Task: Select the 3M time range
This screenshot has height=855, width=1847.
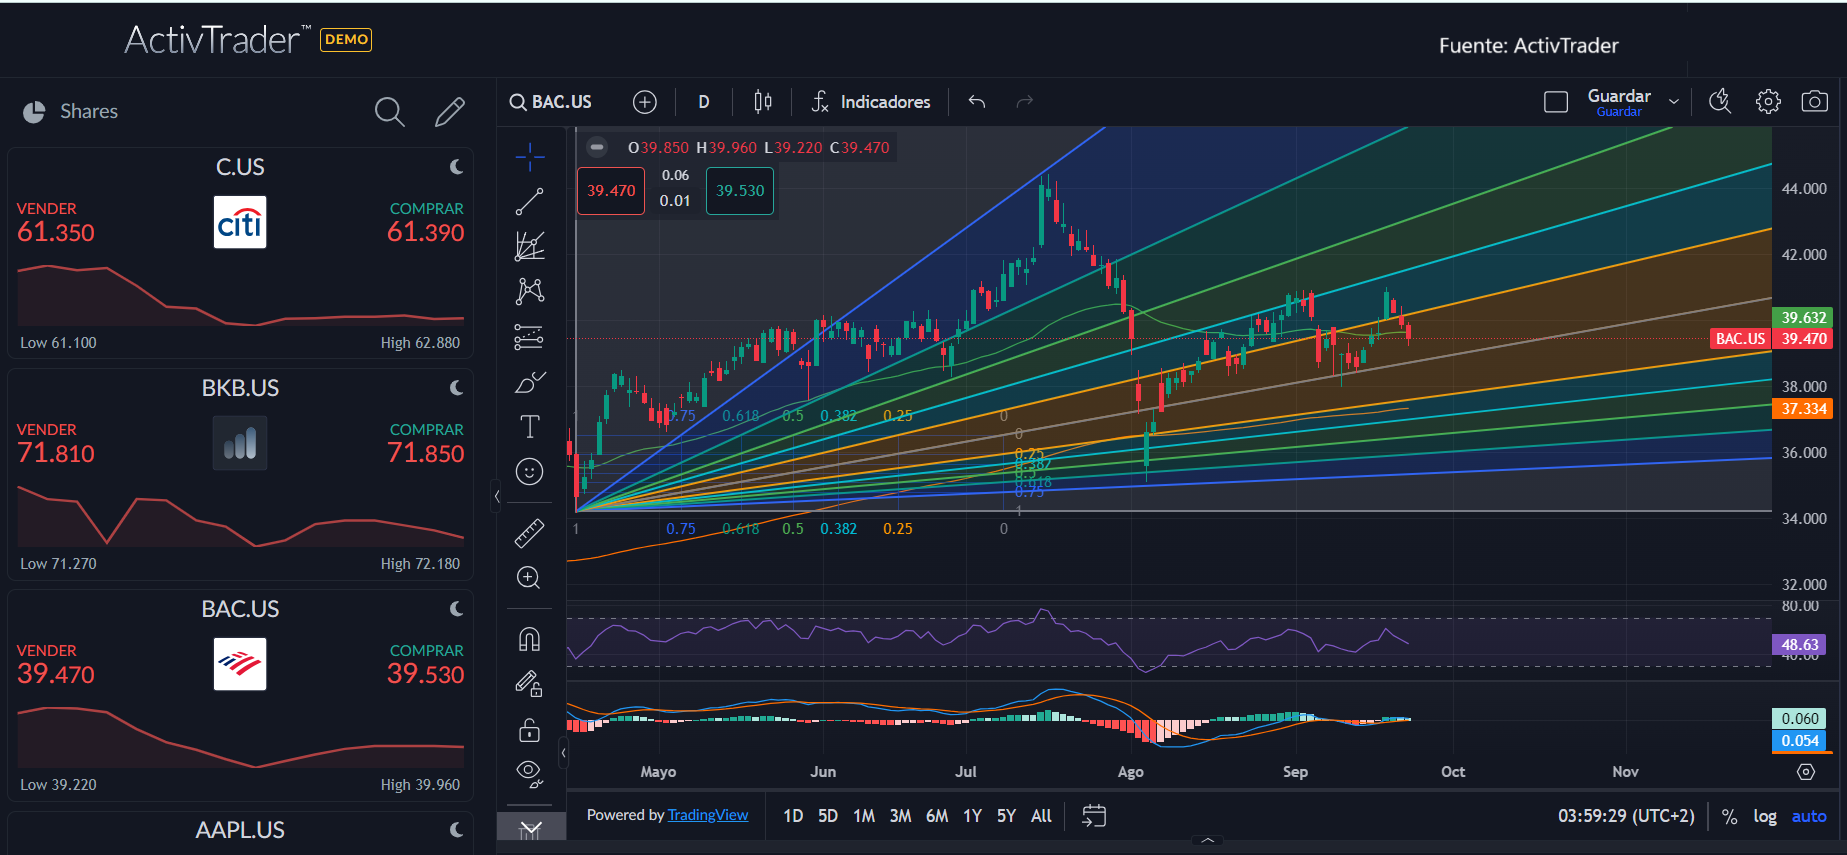Action: pyautogui.click(x=900, y=816)
